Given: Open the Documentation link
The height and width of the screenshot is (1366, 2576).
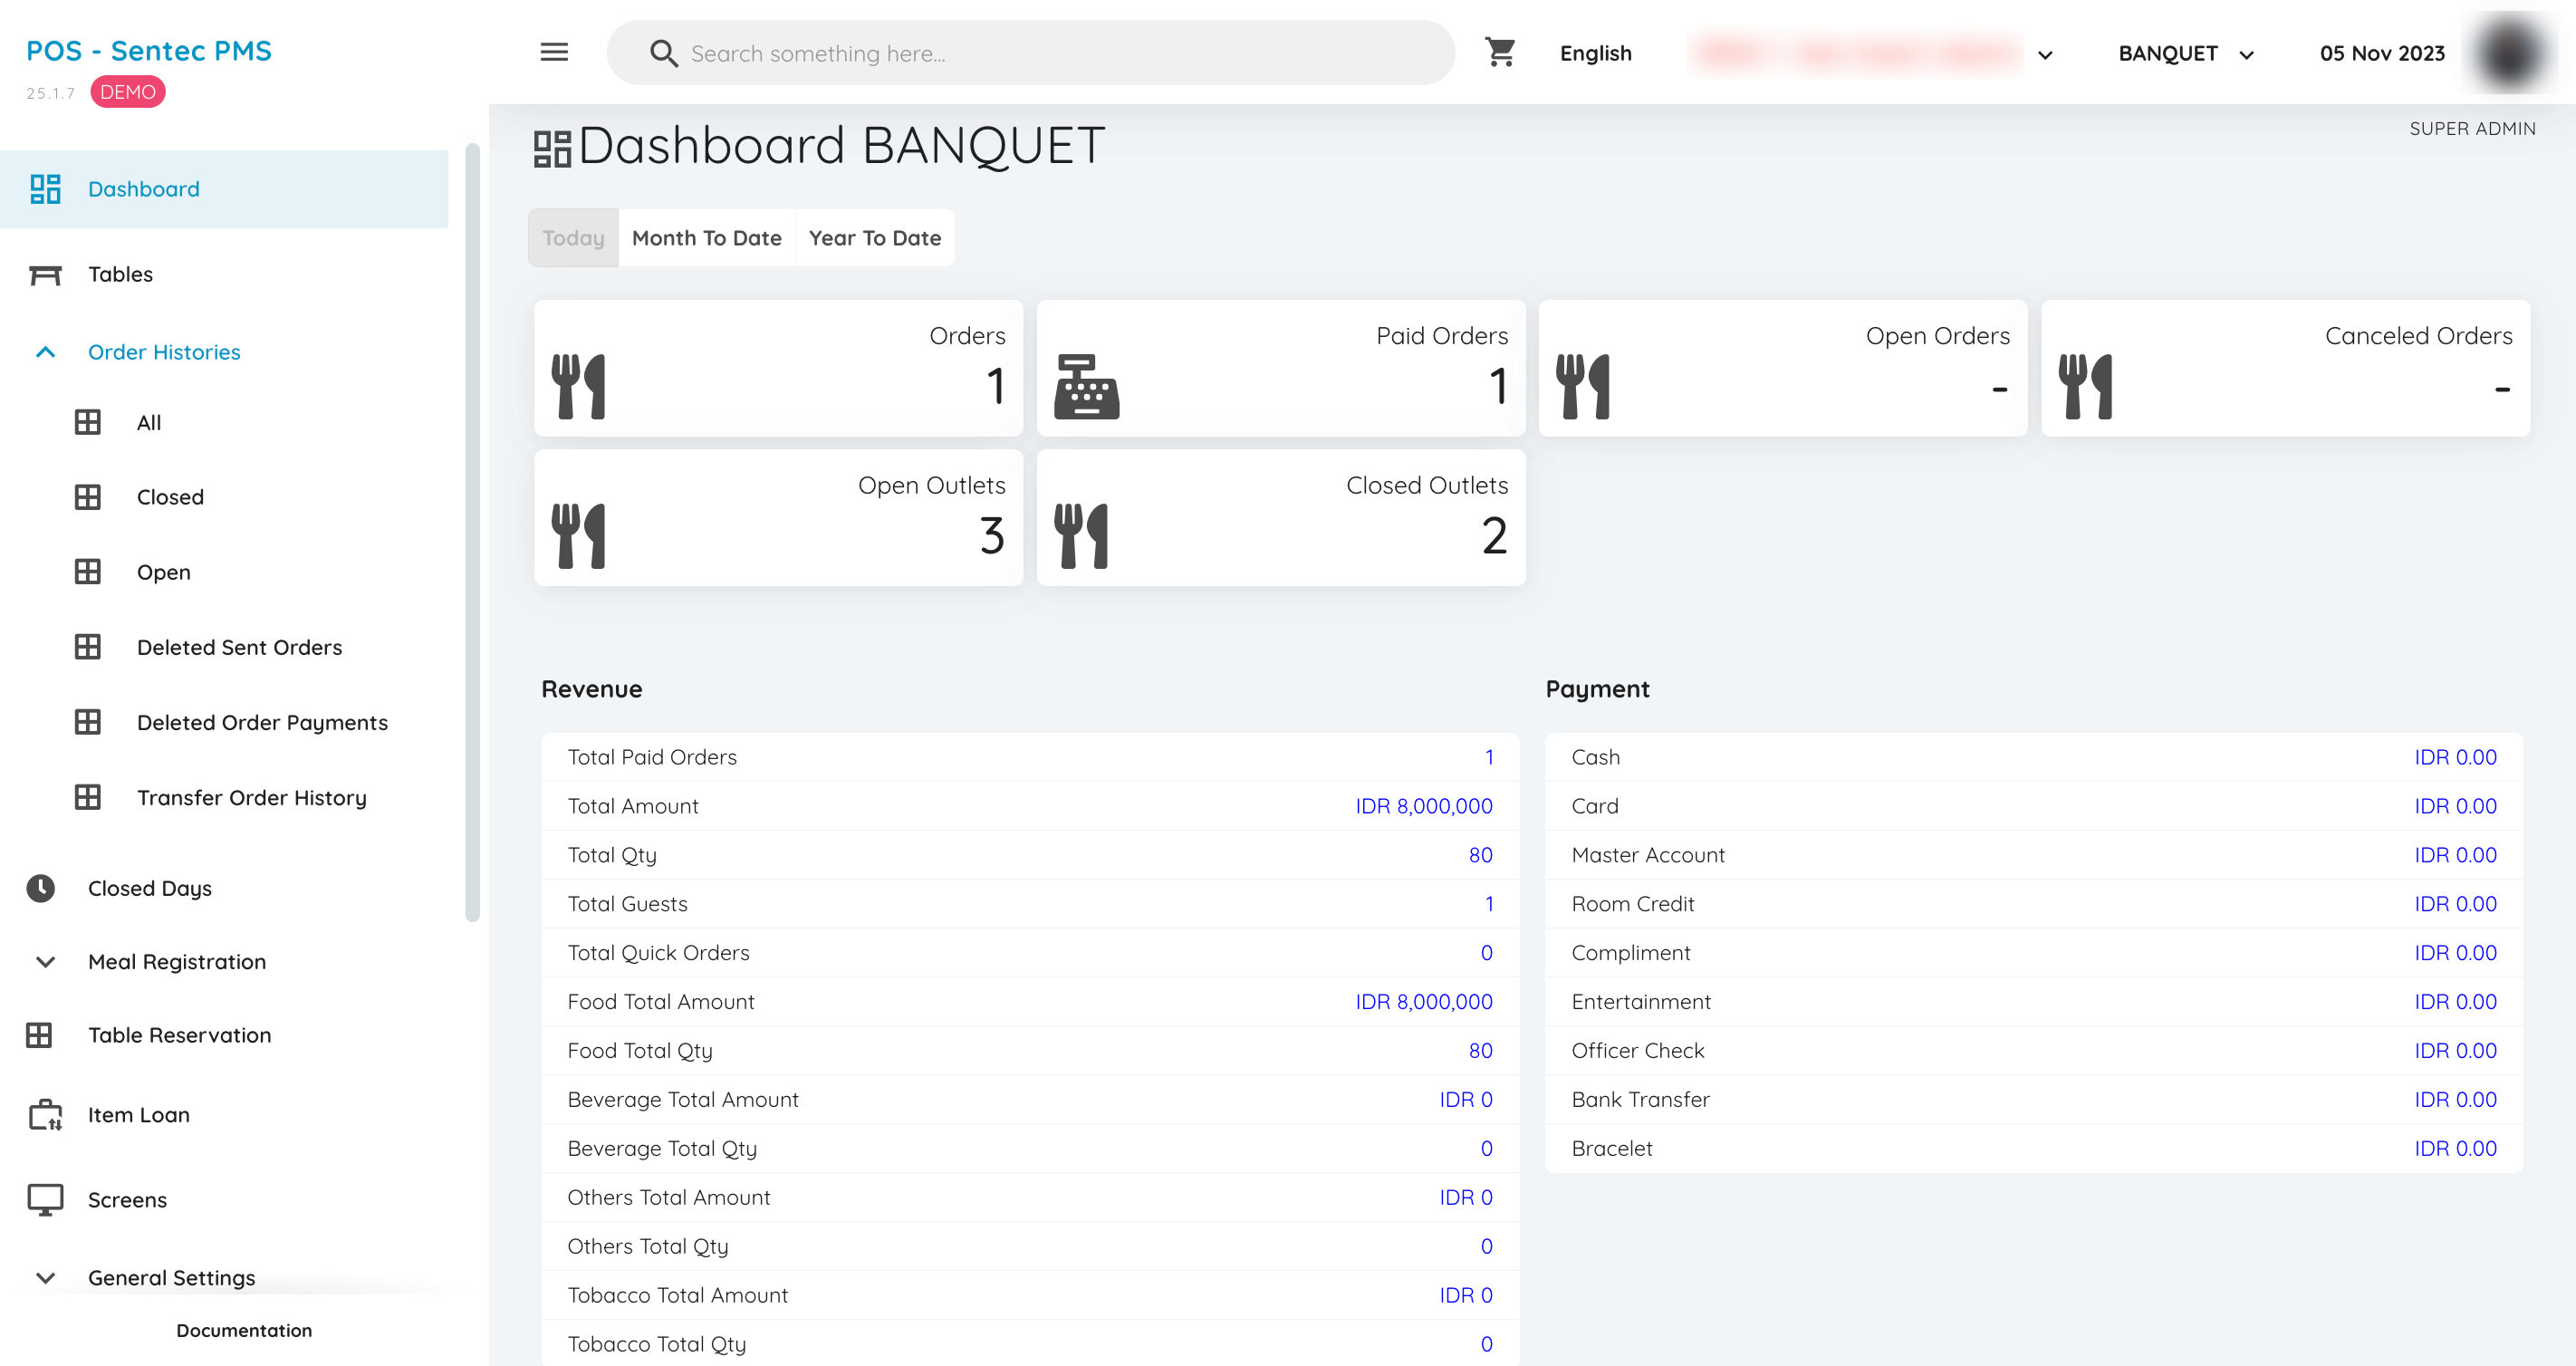Looking at the screenshot, I should [244, 1330].
